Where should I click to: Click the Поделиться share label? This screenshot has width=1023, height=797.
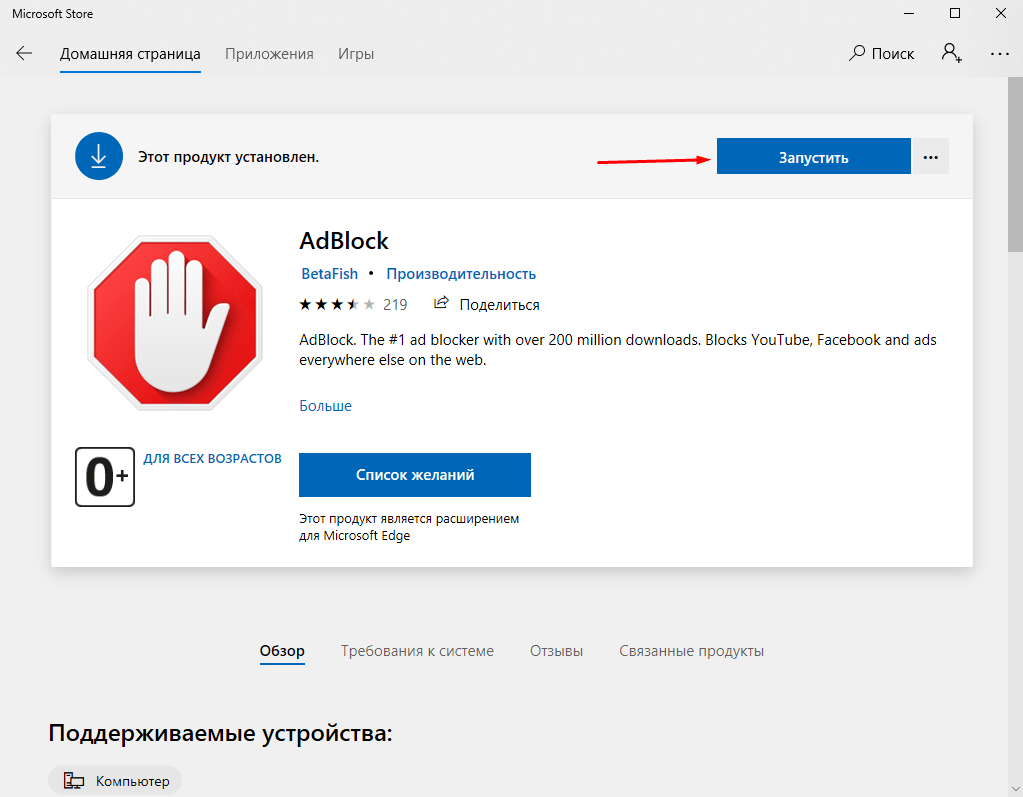500,305
